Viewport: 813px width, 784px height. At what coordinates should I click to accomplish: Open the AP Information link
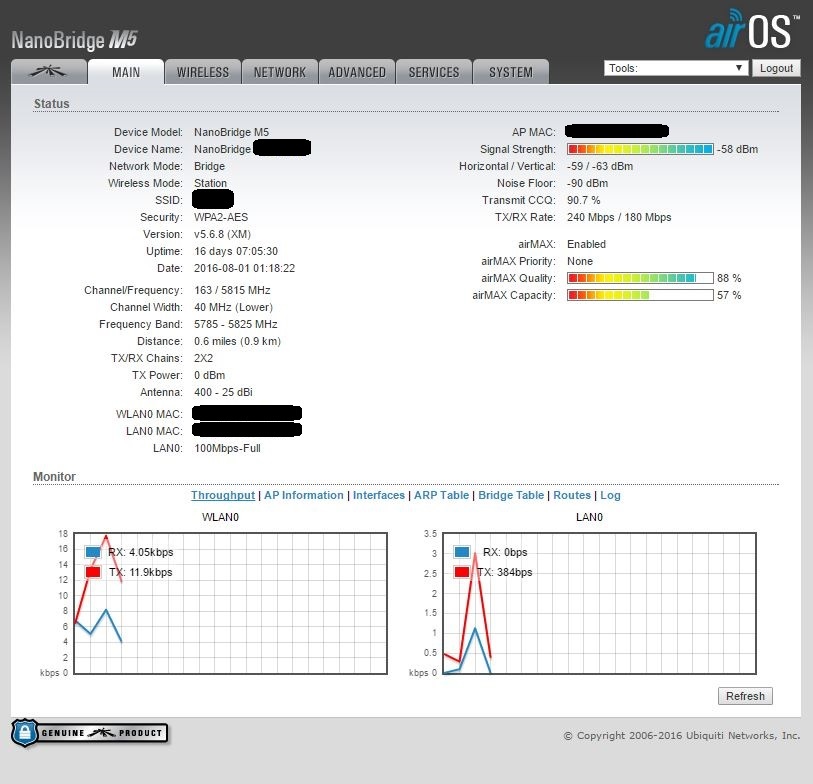point(303,495)
